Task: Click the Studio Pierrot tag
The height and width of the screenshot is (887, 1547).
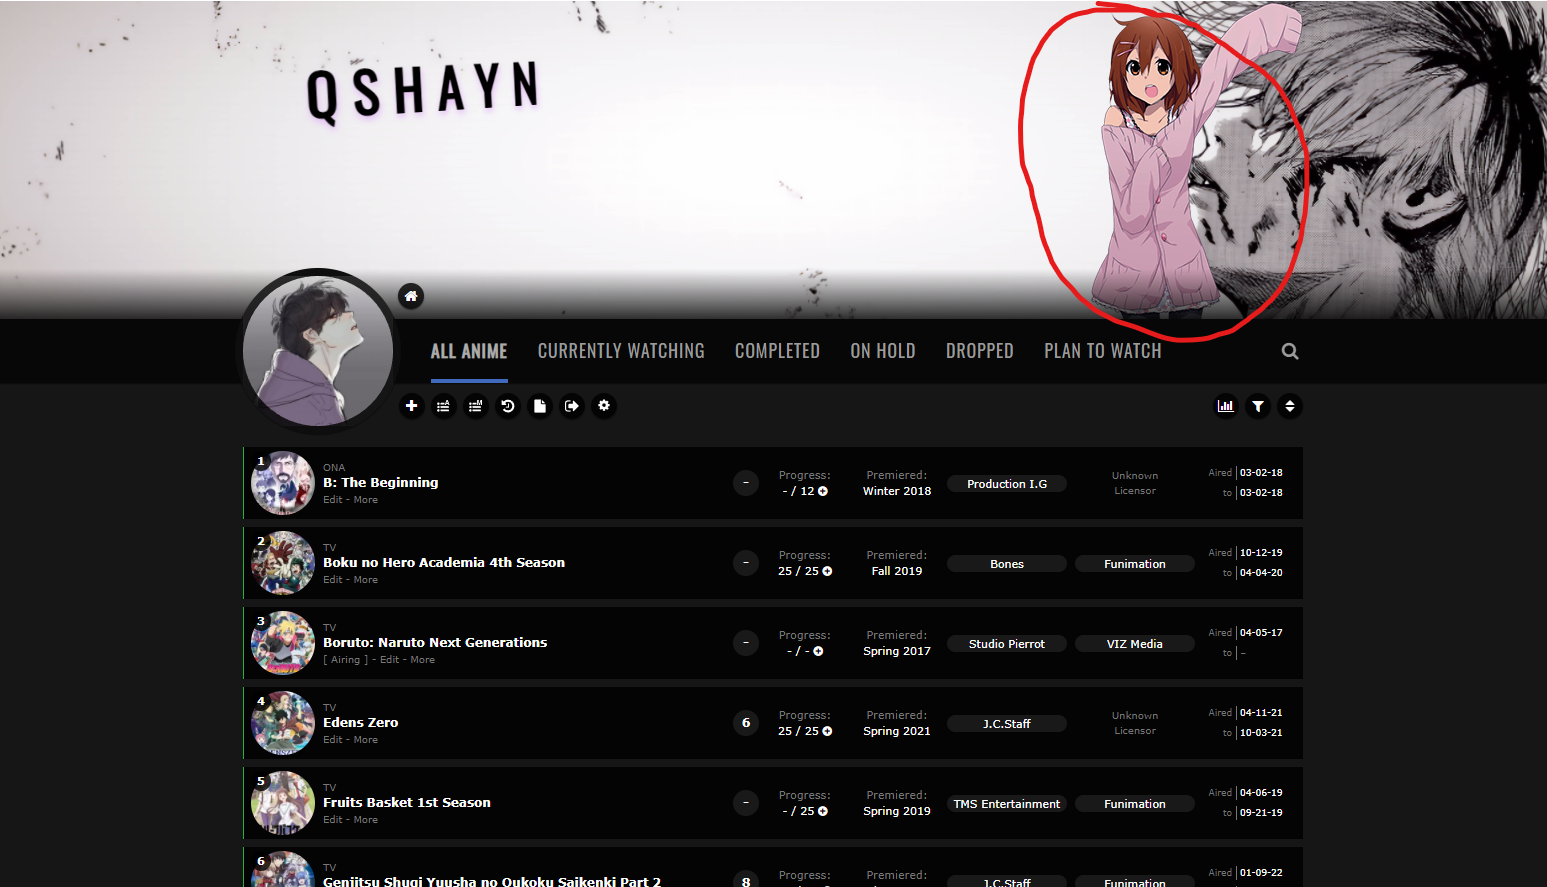Action: [1007, 644]
